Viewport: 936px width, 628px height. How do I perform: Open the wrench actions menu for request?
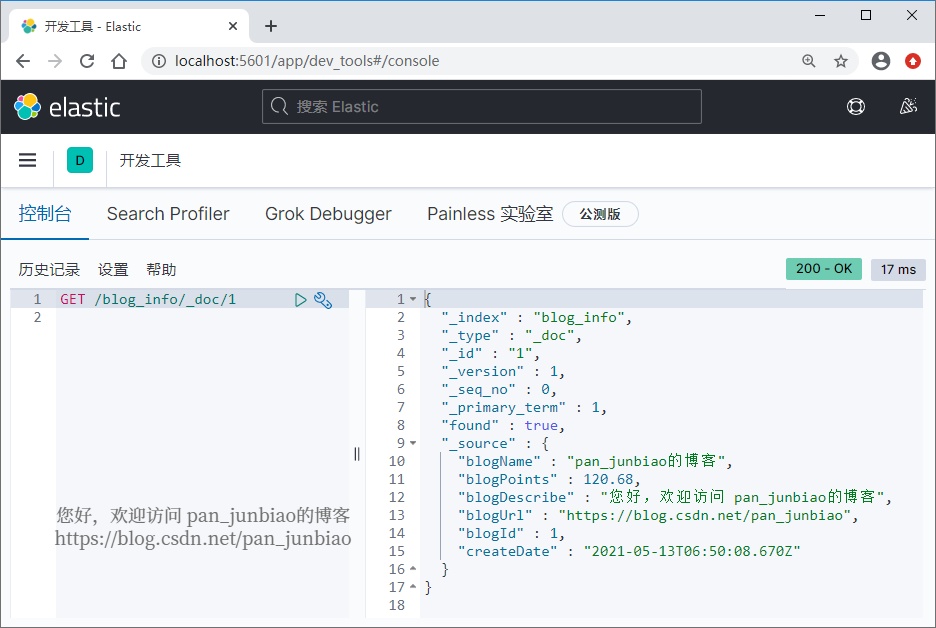(x=323, y=300)
